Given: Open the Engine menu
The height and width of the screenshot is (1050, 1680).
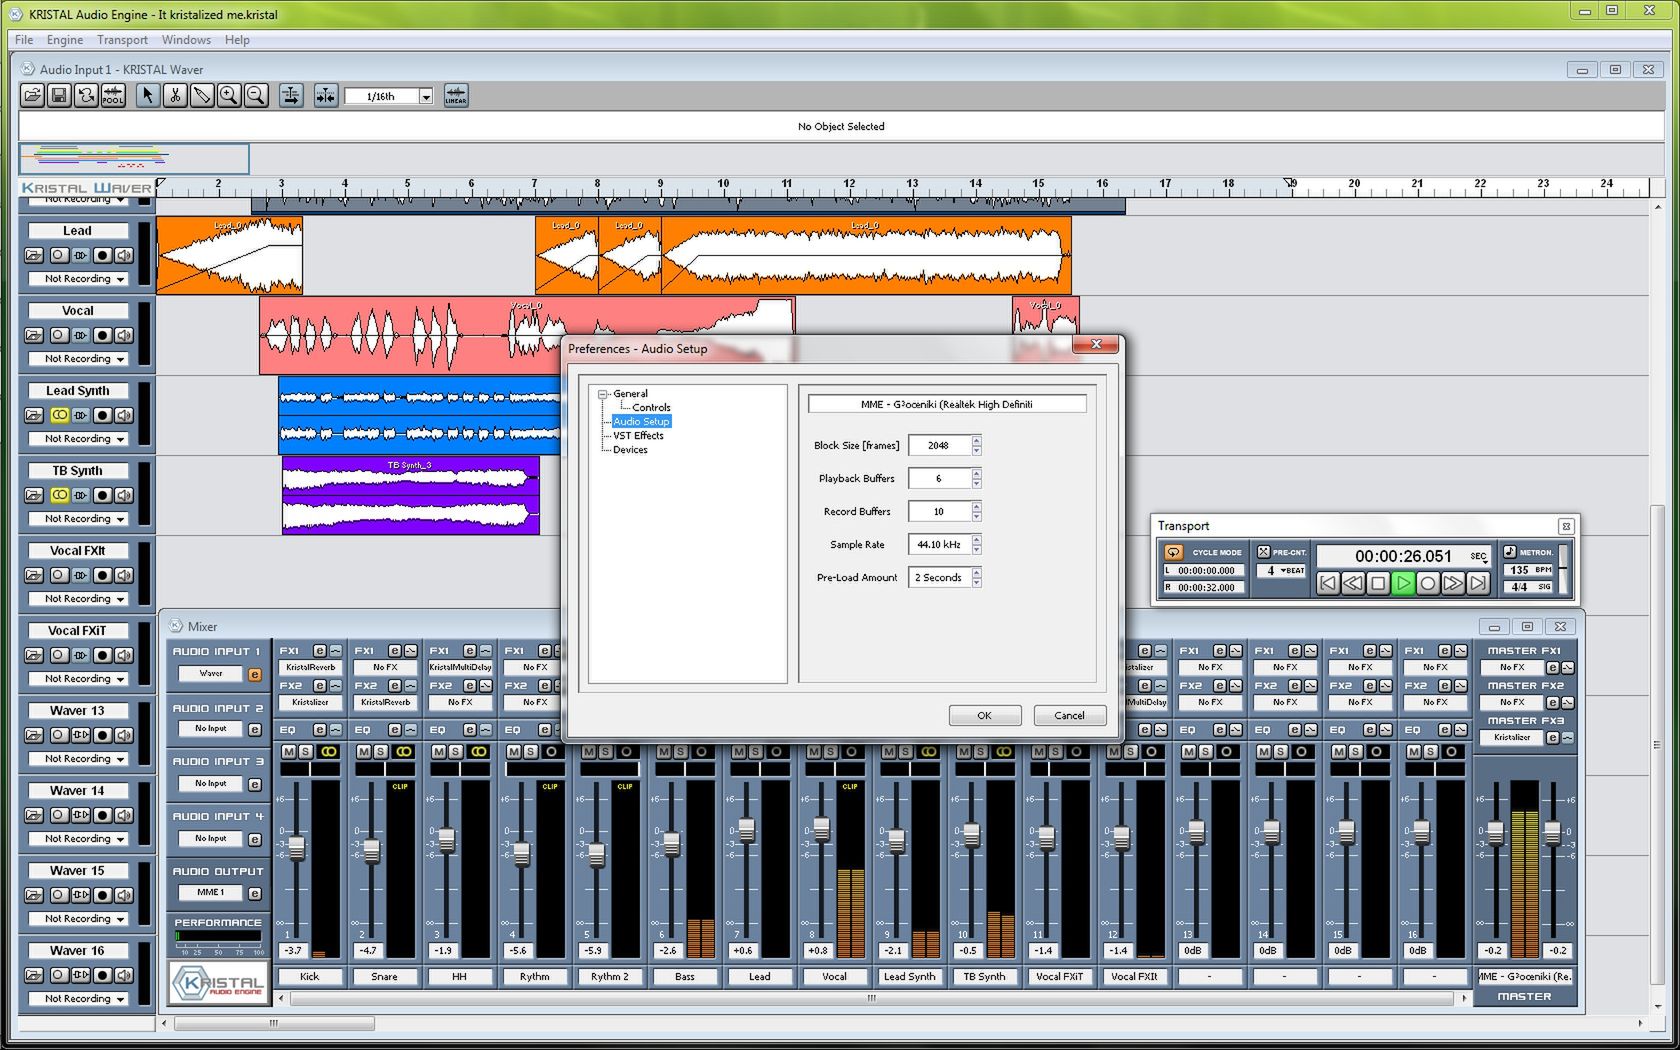Looking at the screenshot, I should tap(65, 40).
